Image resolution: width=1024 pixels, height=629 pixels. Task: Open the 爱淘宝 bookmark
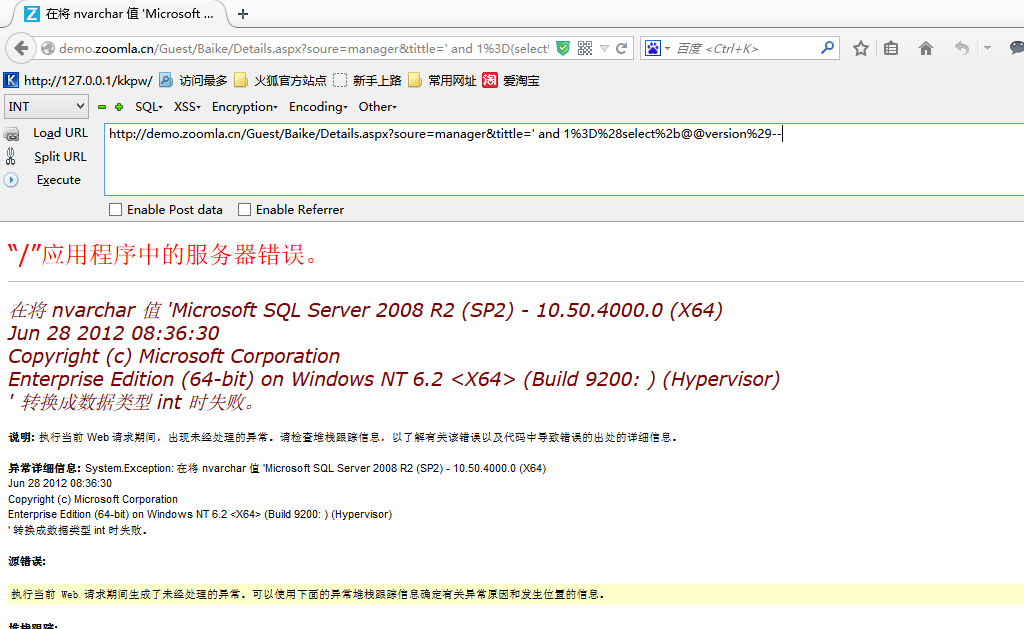pyautogui.click(x=511, y=80)
